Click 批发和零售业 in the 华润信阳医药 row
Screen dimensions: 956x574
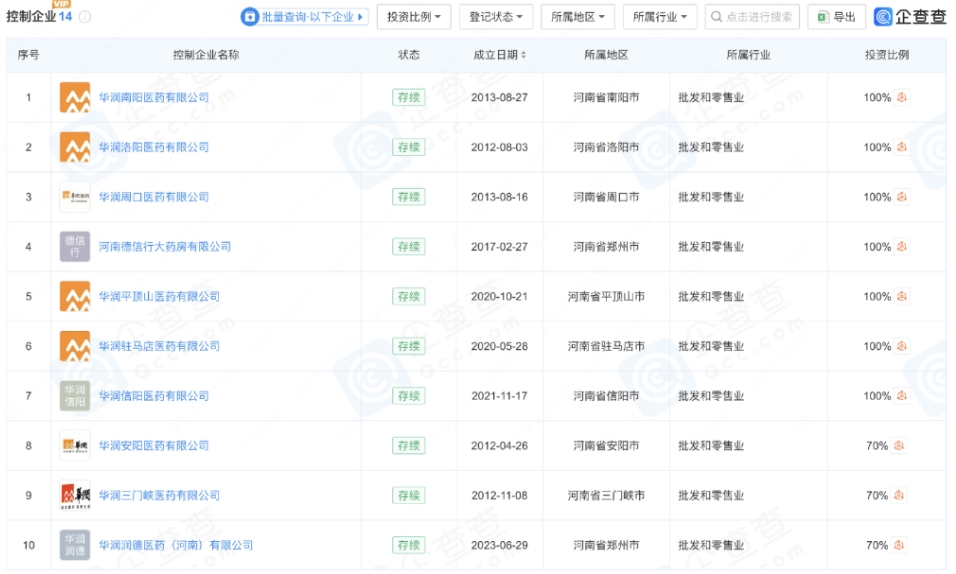click(x=711, y=396)
